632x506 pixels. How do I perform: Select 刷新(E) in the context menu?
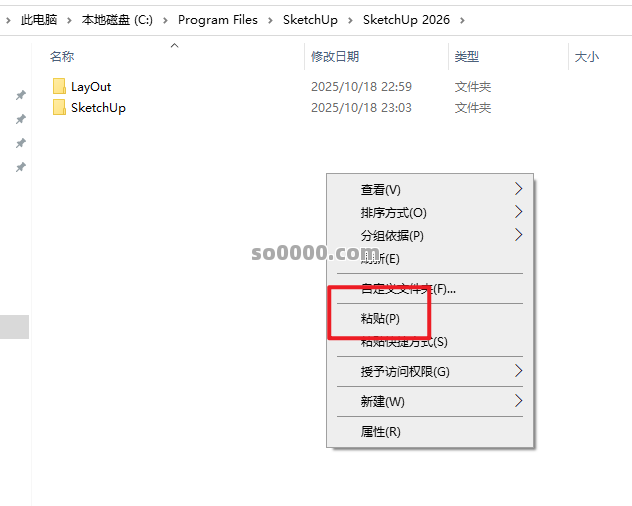point(380,259)
